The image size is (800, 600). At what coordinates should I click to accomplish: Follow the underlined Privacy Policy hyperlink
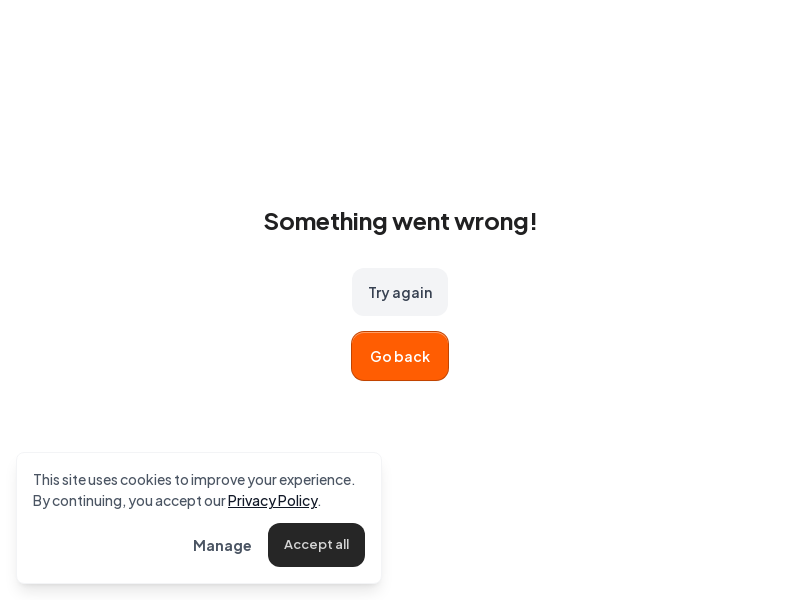(272, 500)
